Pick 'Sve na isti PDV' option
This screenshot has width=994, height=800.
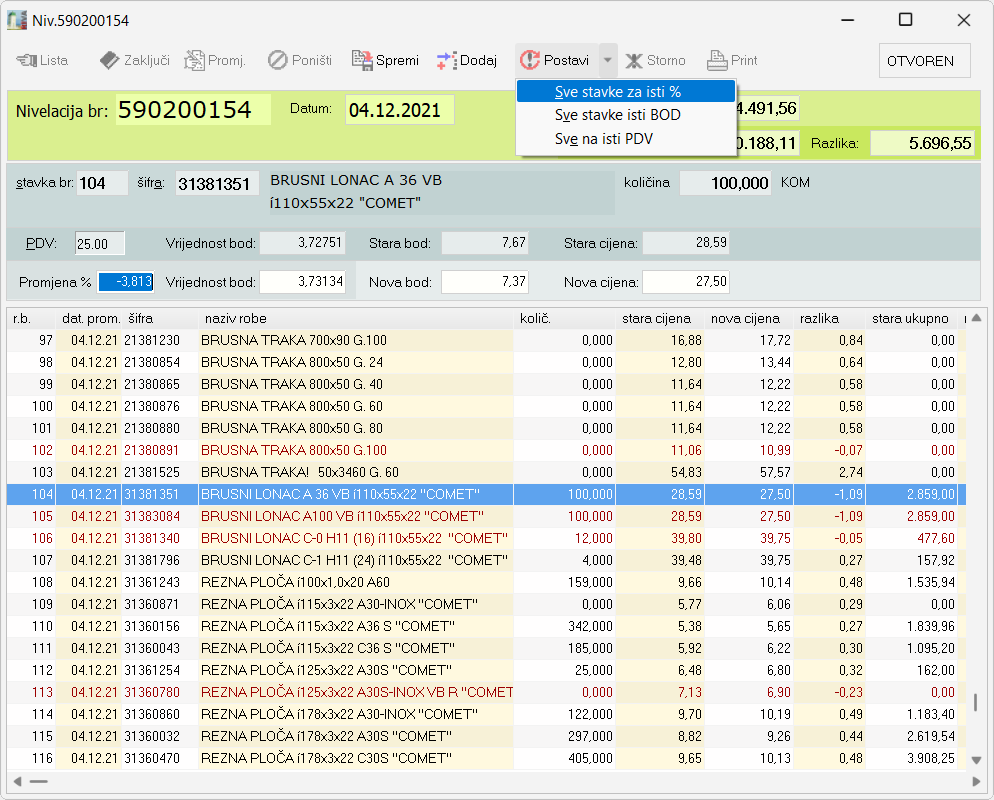click(603, 139)
